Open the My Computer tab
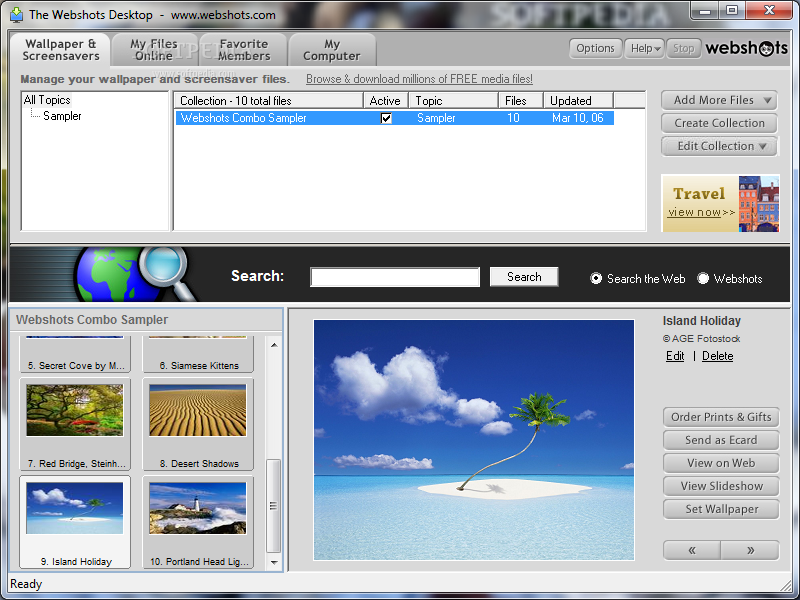This screenshot has width=800, height=600. click(x=332, y=50)
